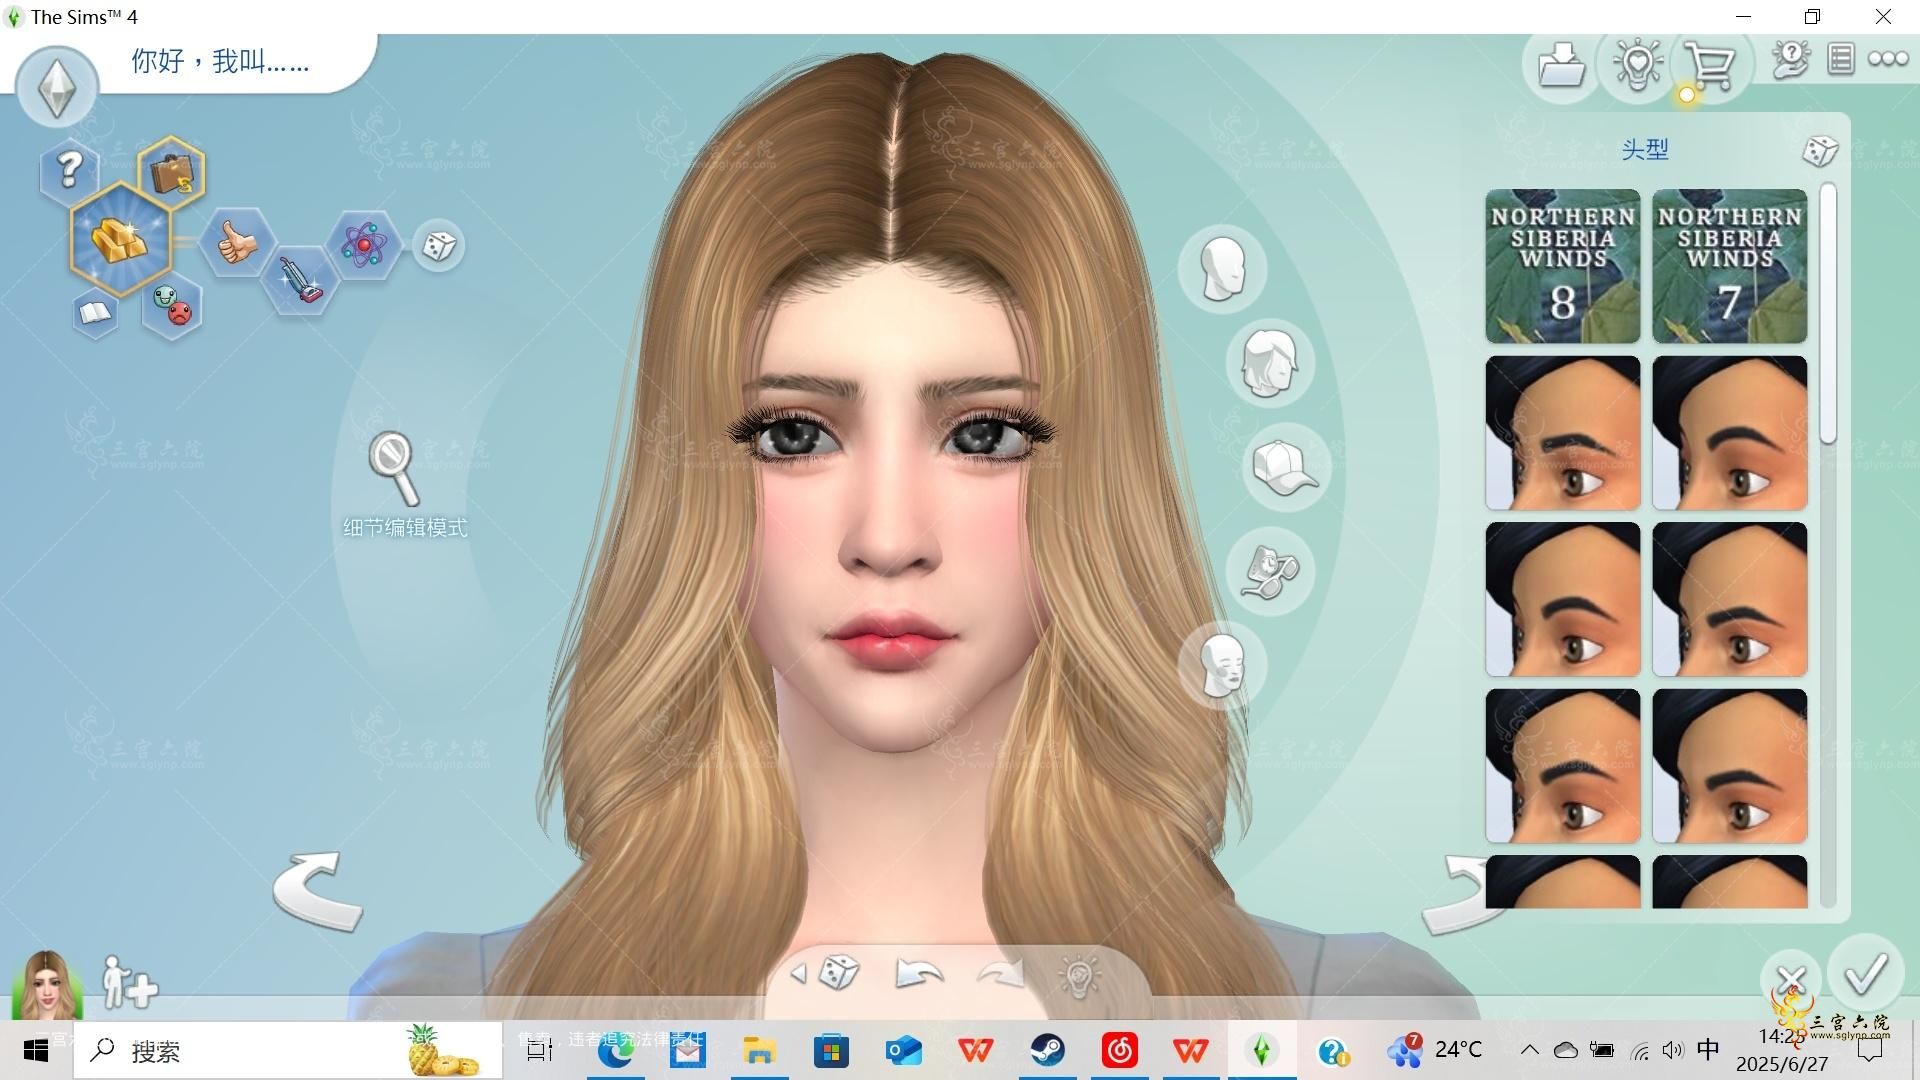Select the hair category icon
The height and width of the screenshot is (1080, 1920).
1269,362
